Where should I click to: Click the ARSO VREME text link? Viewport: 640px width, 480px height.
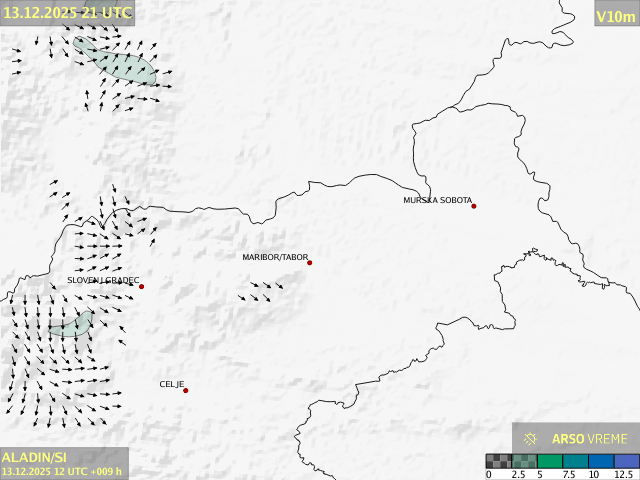tap(590, 439)
